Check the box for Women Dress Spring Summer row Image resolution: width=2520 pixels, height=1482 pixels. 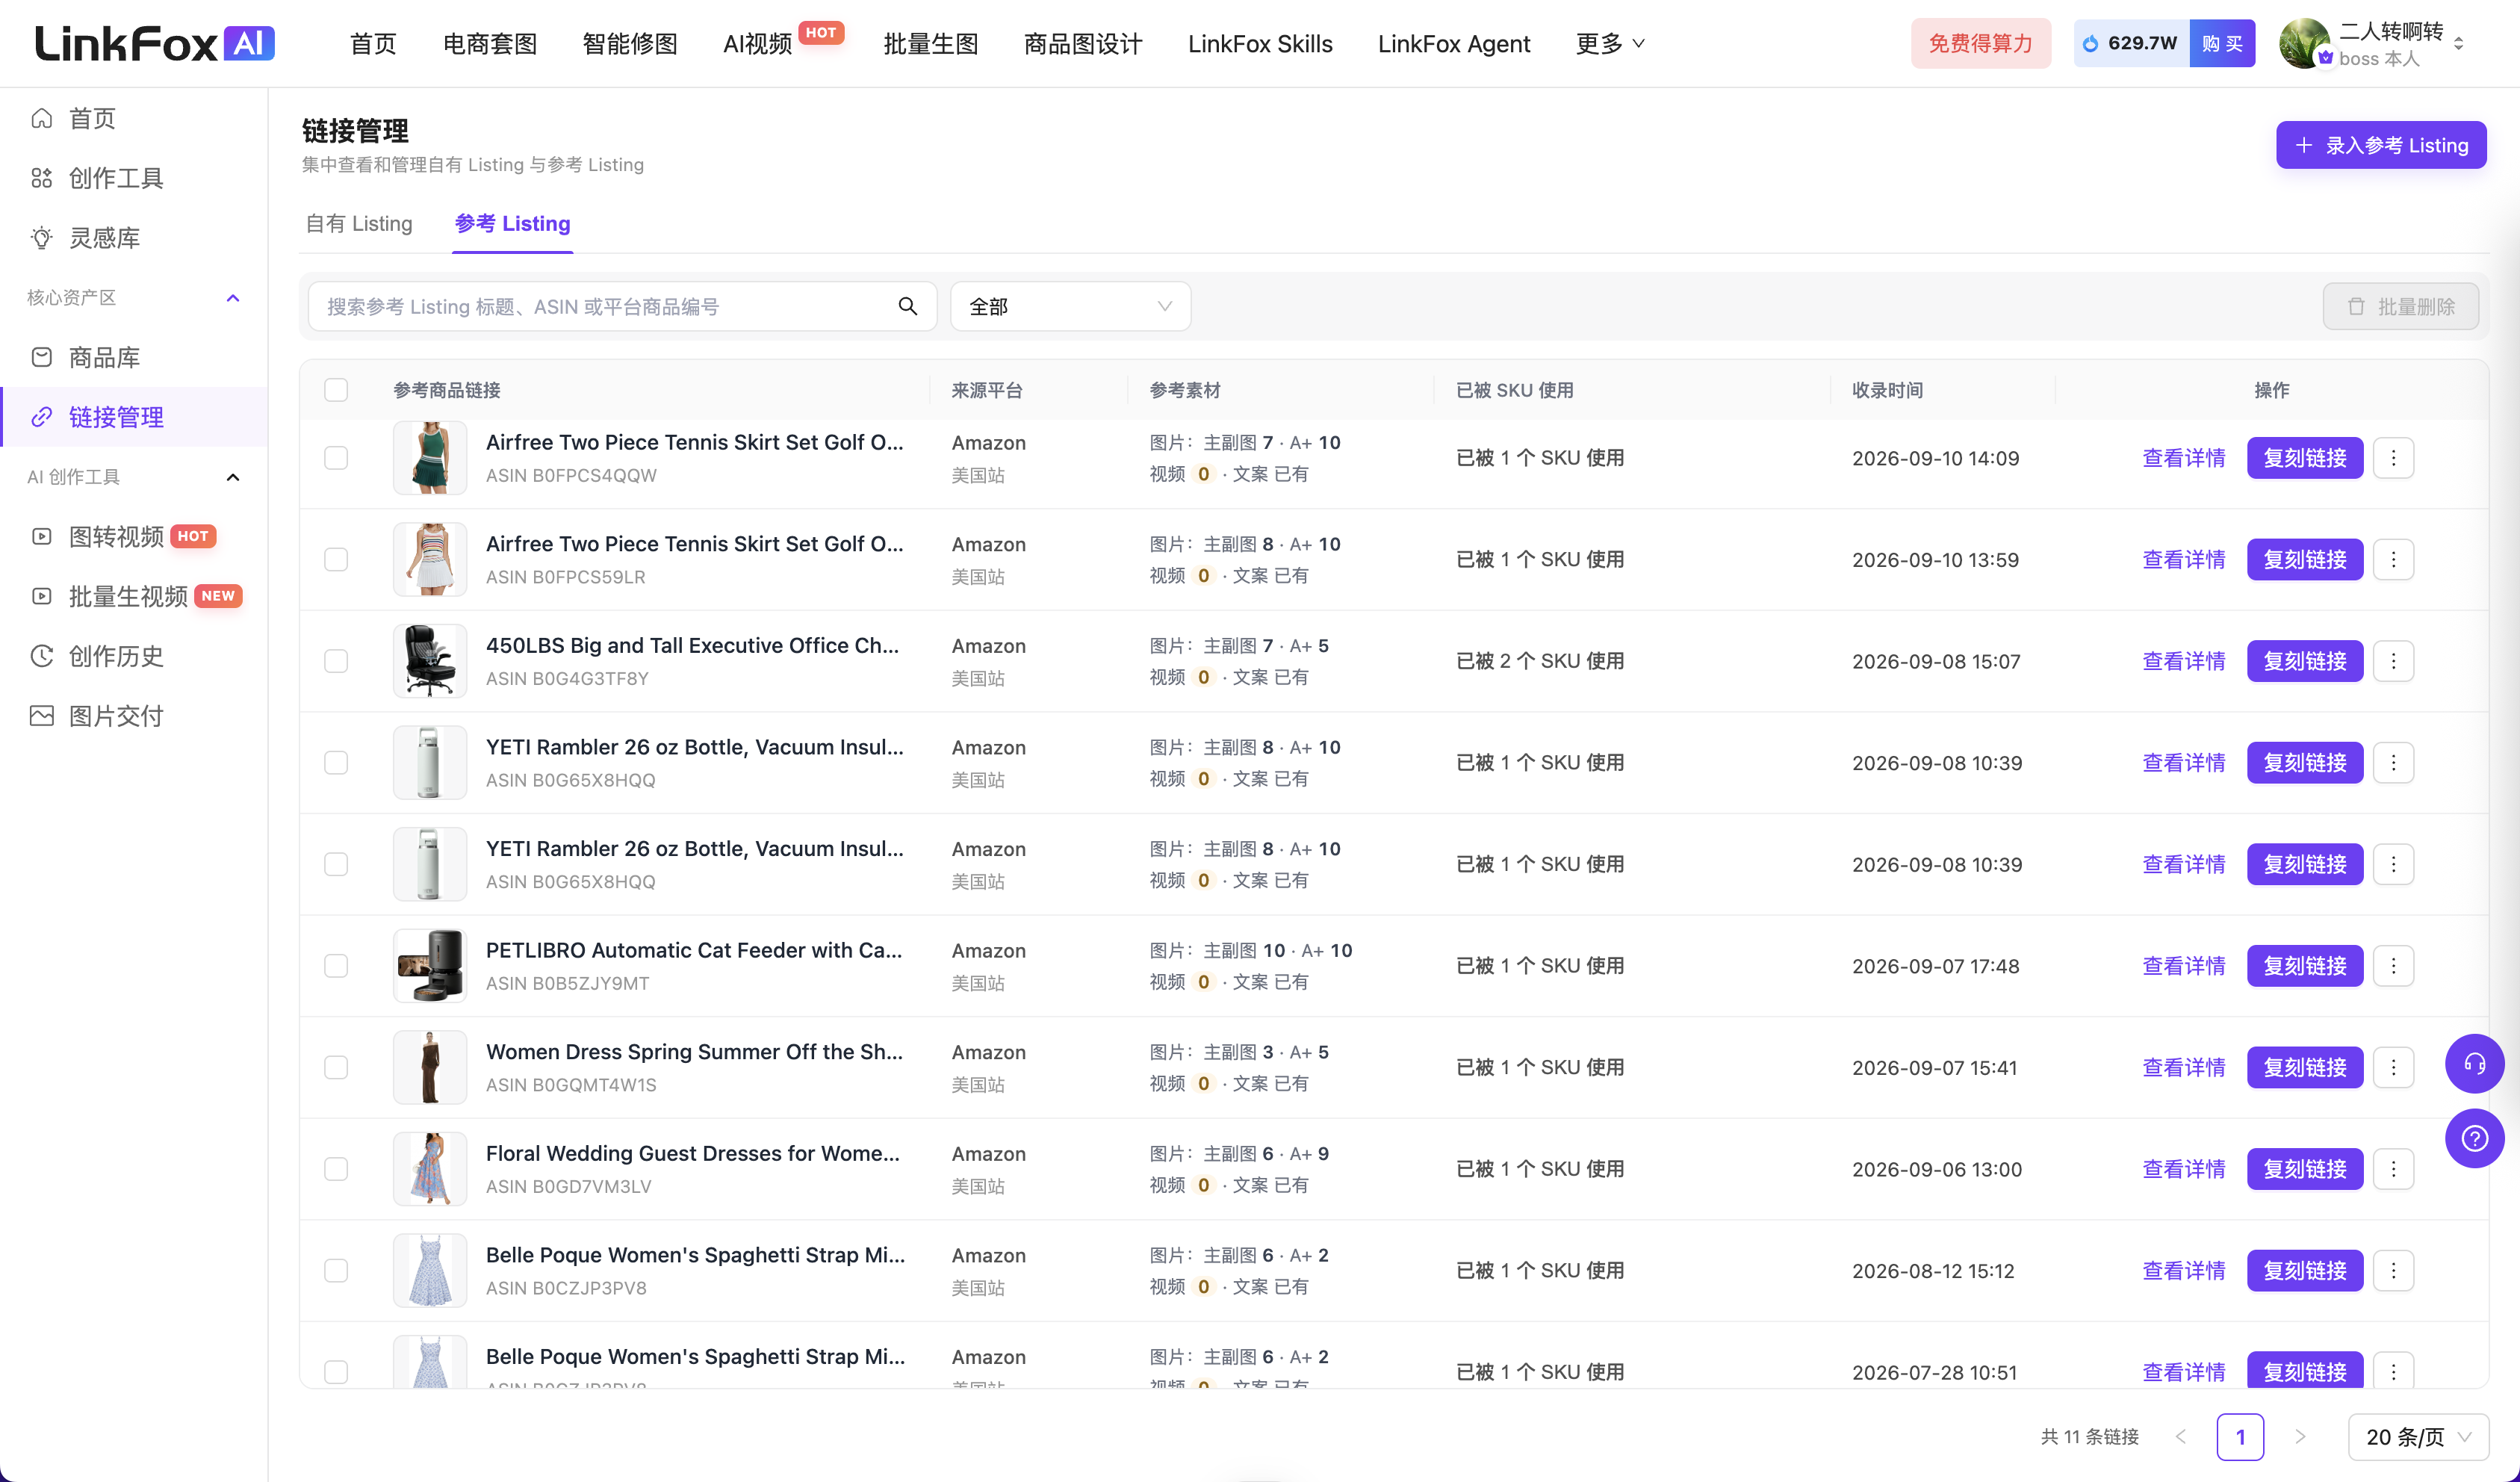(x=336, y=1067)
